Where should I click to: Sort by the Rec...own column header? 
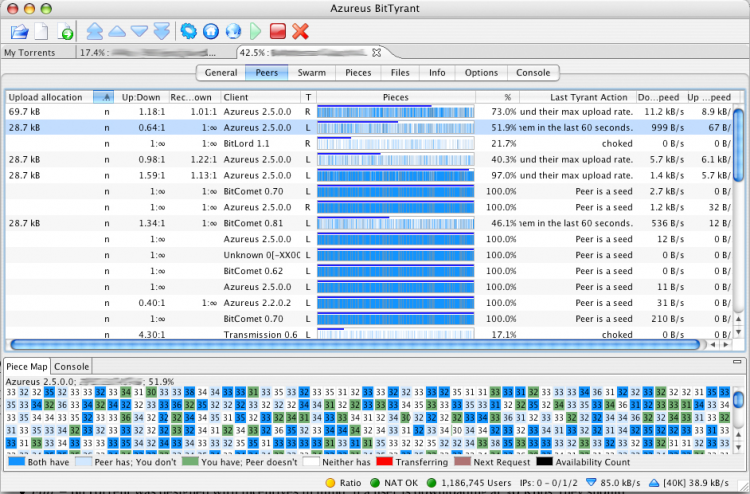(195, 97)
